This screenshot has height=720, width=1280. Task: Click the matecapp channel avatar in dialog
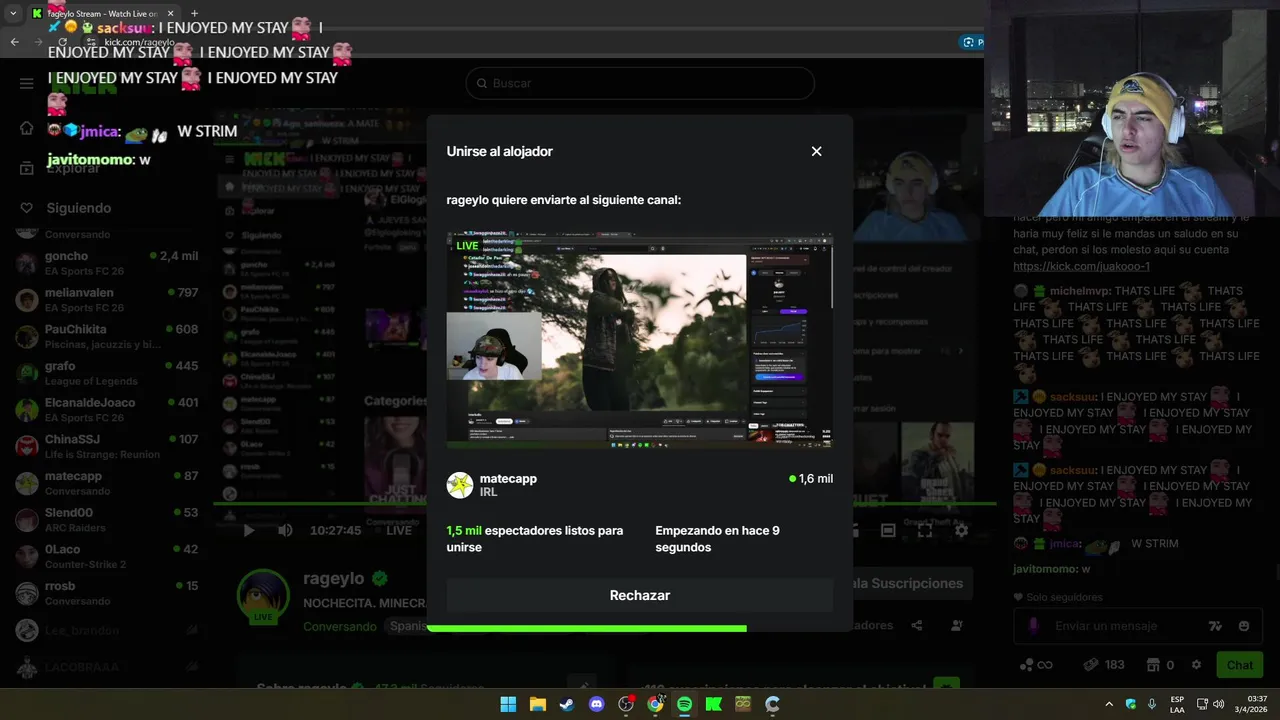click(x=460, y=485)
